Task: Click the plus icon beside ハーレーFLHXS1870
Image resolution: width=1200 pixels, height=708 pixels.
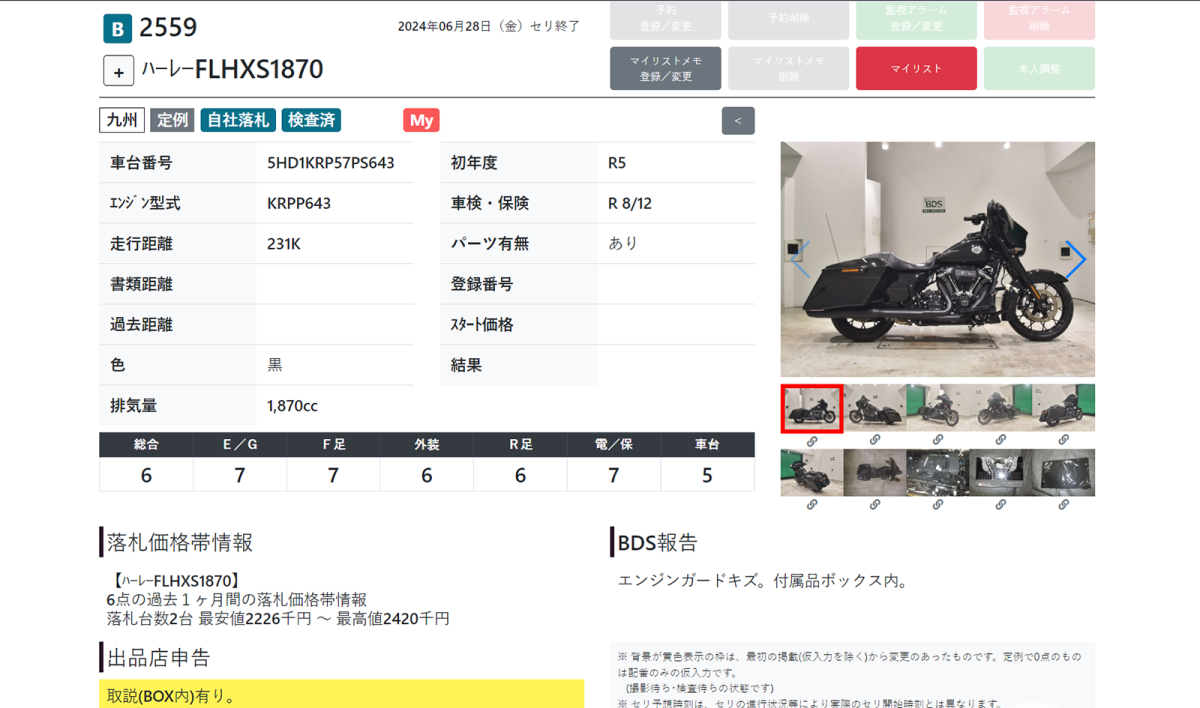Action: coord(118,71)
